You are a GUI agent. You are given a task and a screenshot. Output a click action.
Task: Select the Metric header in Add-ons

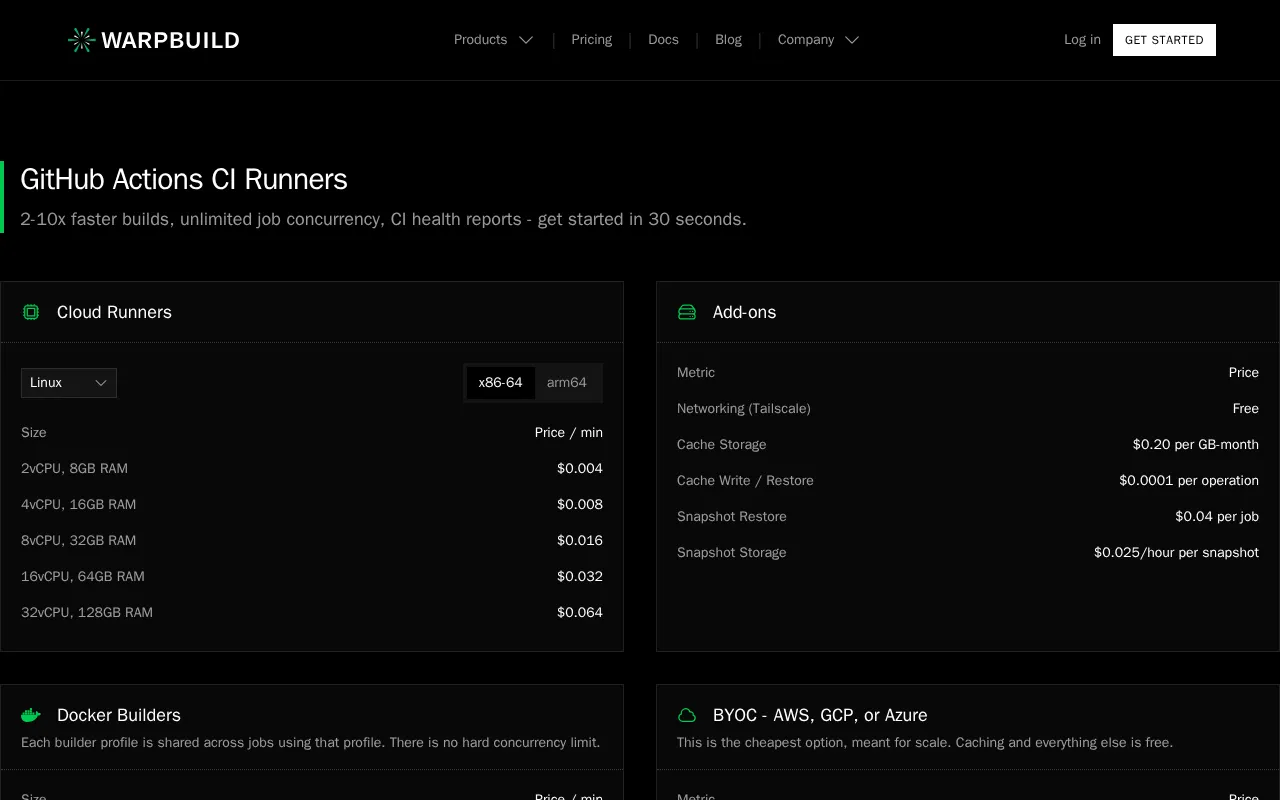(696, 373)
